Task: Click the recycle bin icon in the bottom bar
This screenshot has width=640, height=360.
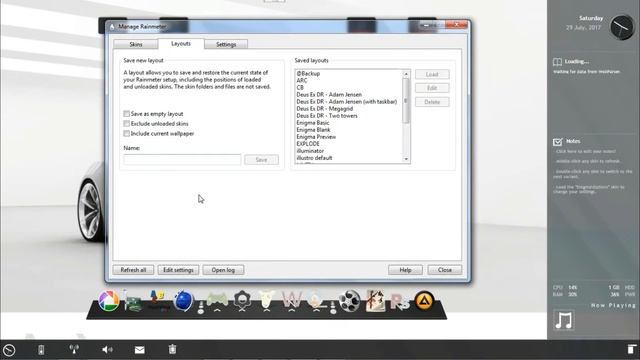Action: pyautogui.click(x=172, y=349)
